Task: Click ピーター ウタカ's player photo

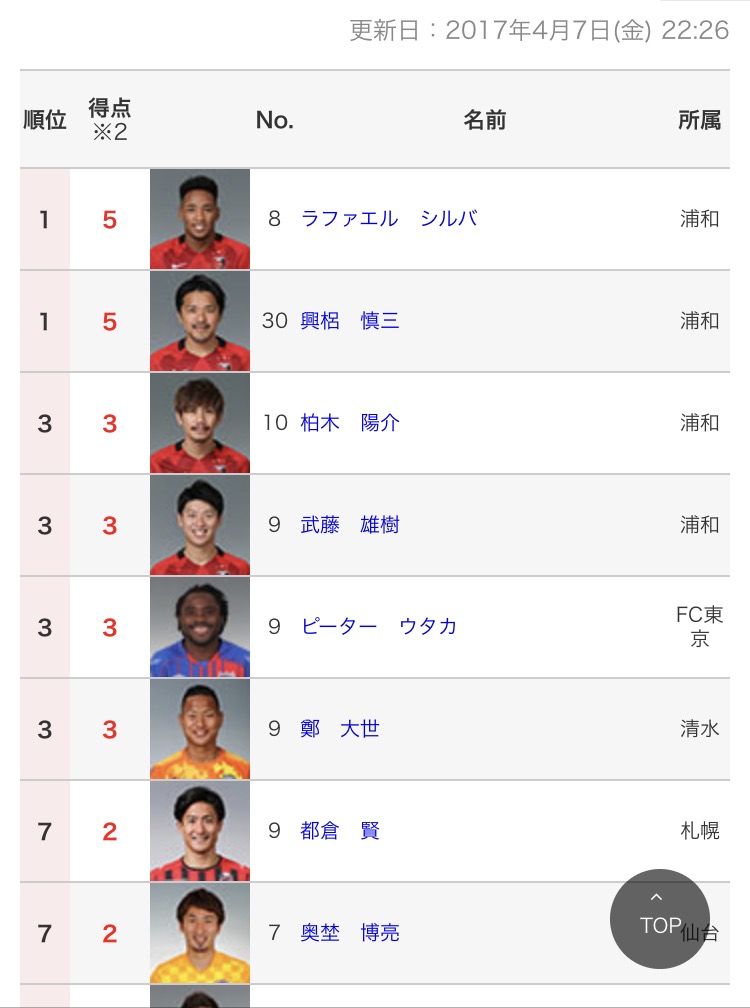Action: click(x=200, y=627)
